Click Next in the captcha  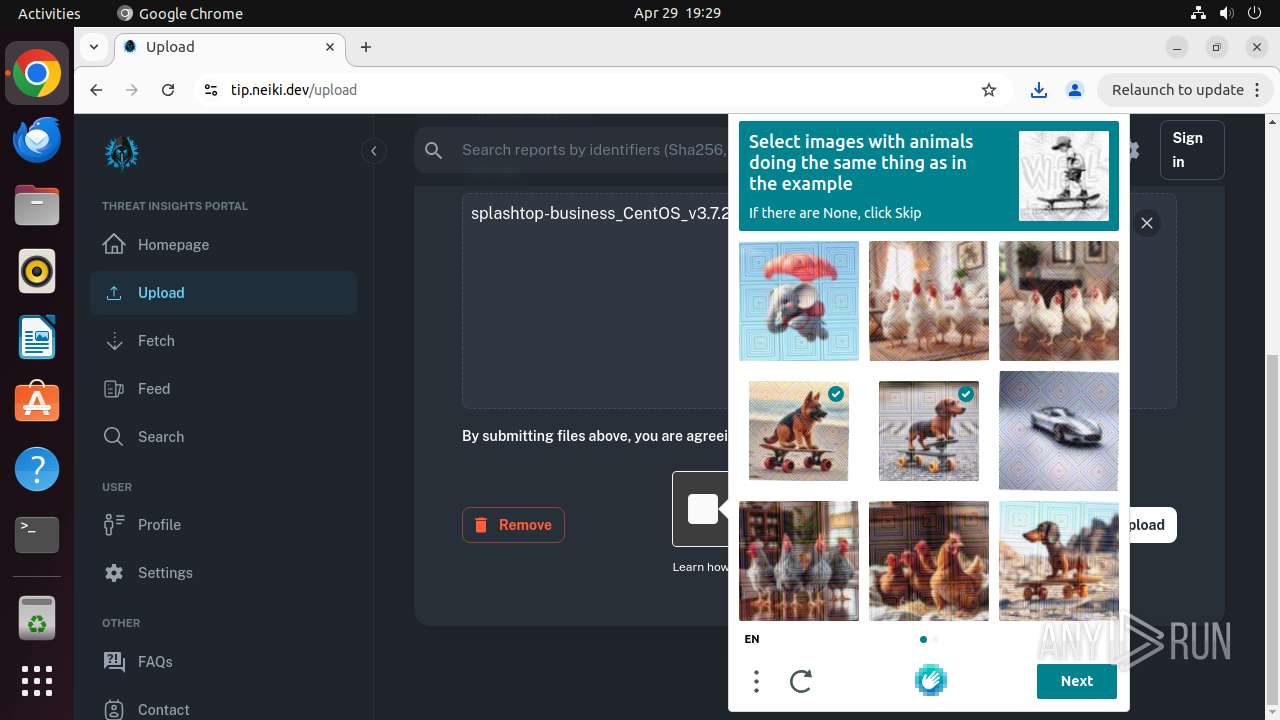click(1077, 681)
